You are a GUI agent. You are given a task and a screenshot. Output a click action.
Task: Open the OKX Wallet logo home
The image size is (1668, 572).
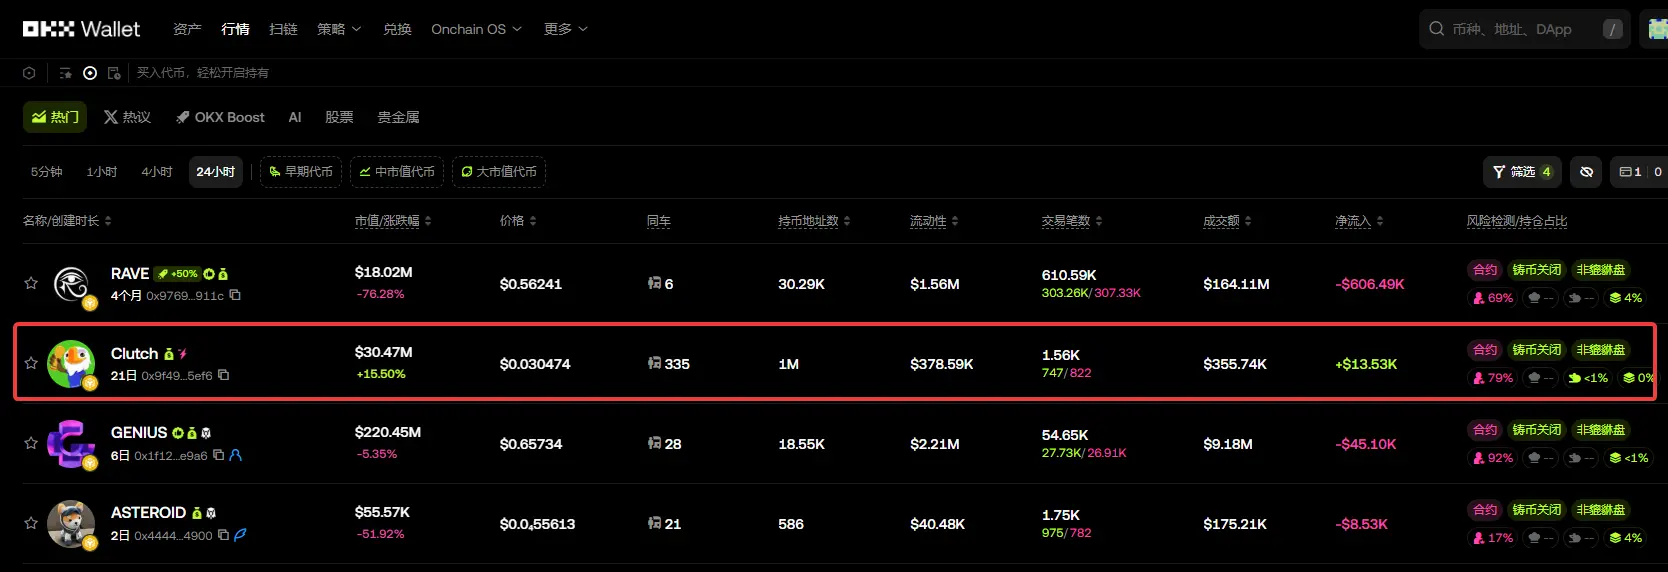click(x=81, y=29)
